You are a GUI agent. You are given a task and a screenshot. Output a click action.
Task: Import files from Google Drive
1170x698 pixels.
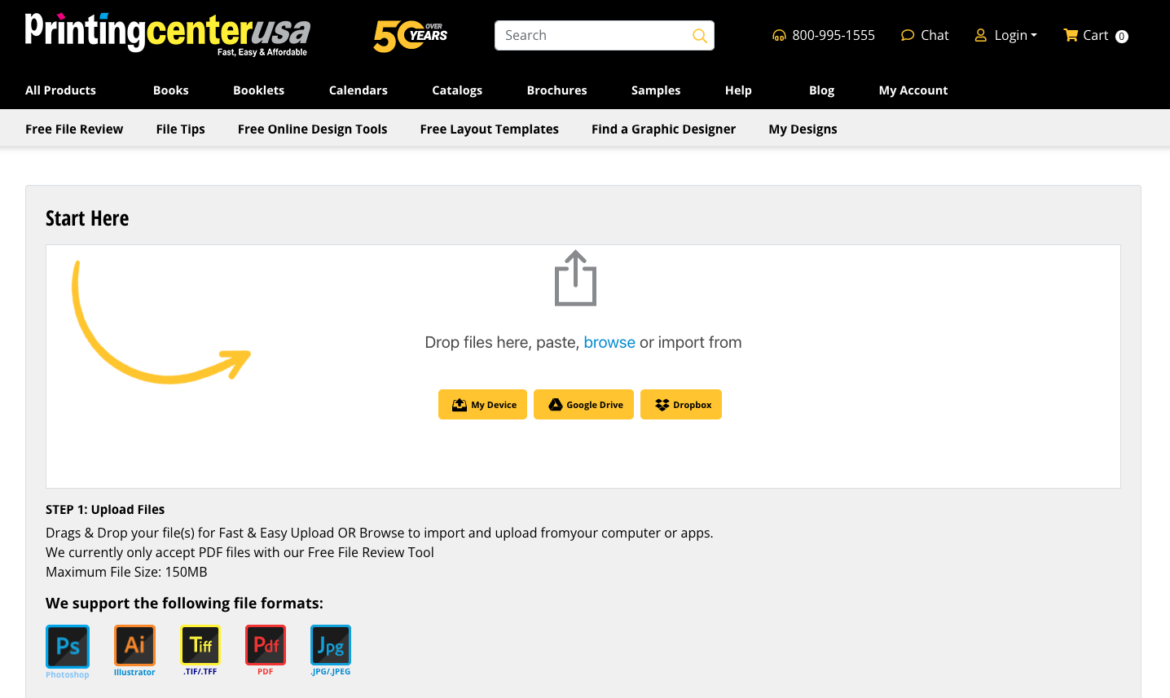[x=584, y=405]
